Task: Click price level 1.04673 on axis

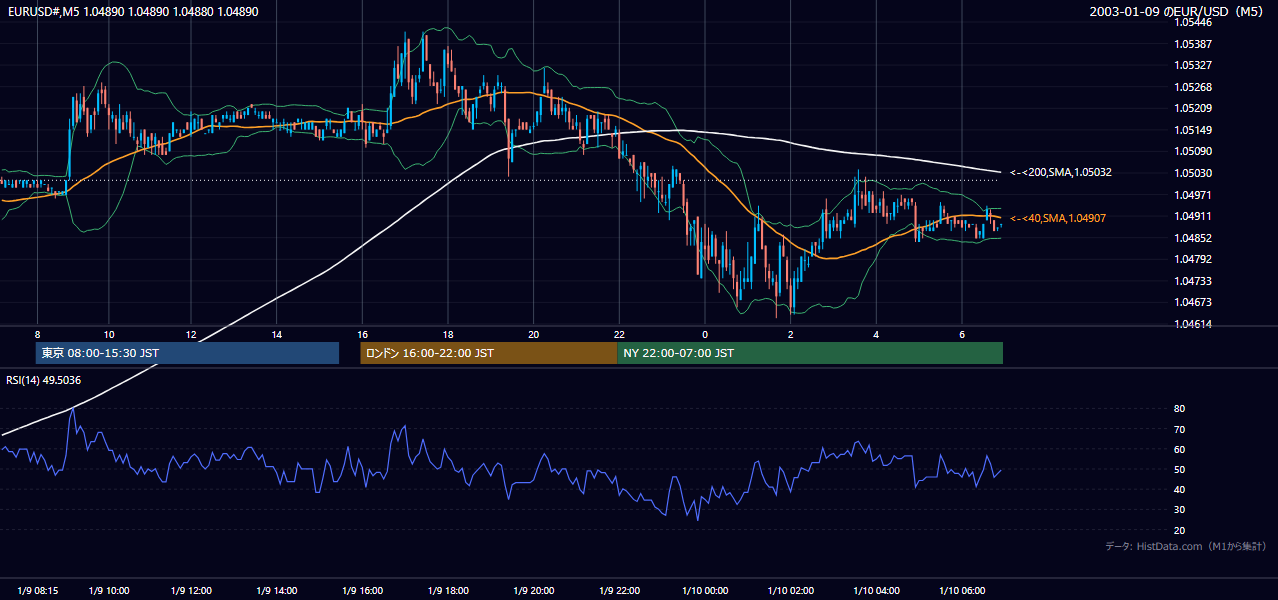Action: [1192, 302]
